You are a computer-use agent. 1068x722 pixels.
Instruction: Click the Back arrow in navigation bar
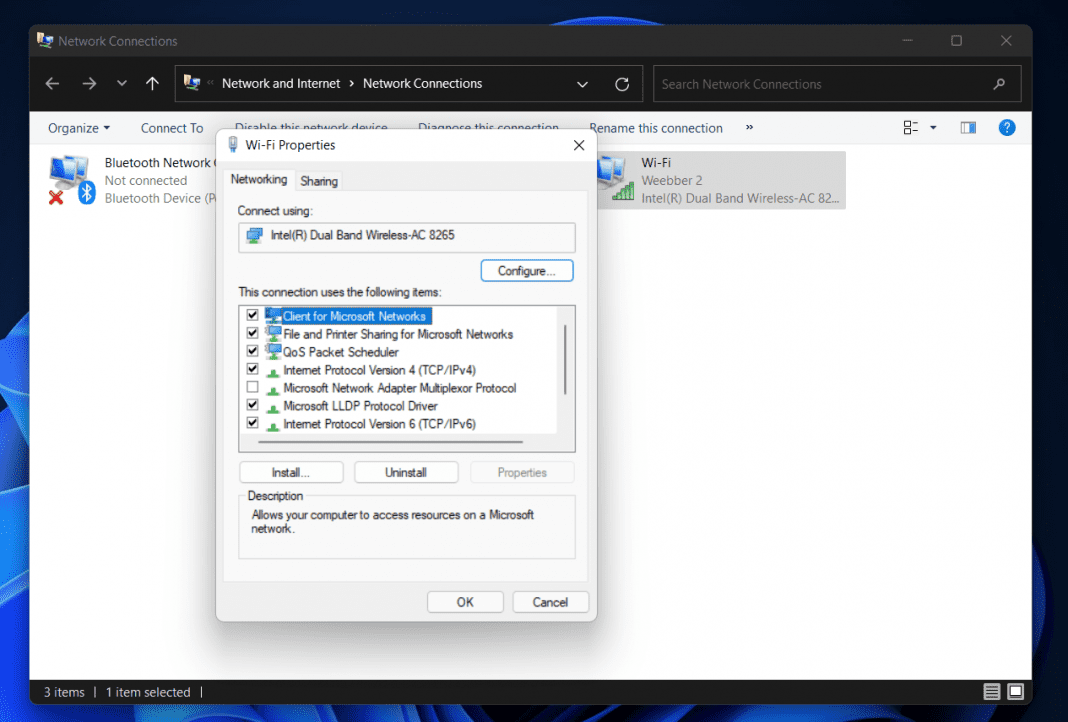point(53,84)
